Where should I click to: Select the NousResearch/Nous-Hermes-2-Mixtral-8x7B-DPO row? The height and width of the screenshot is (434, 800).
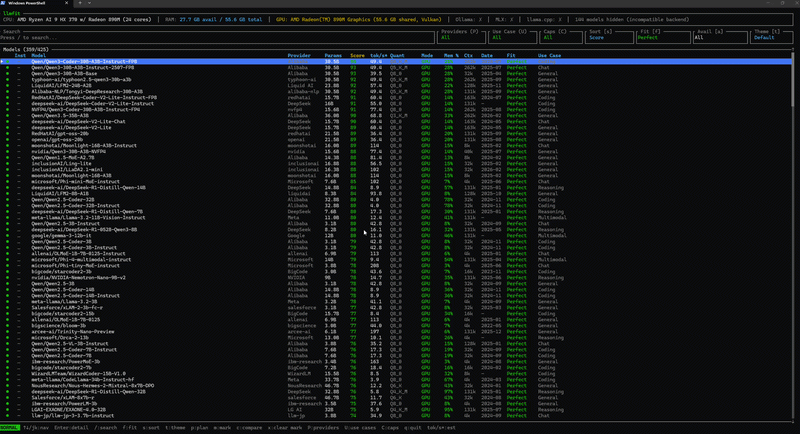coord(396,386)
